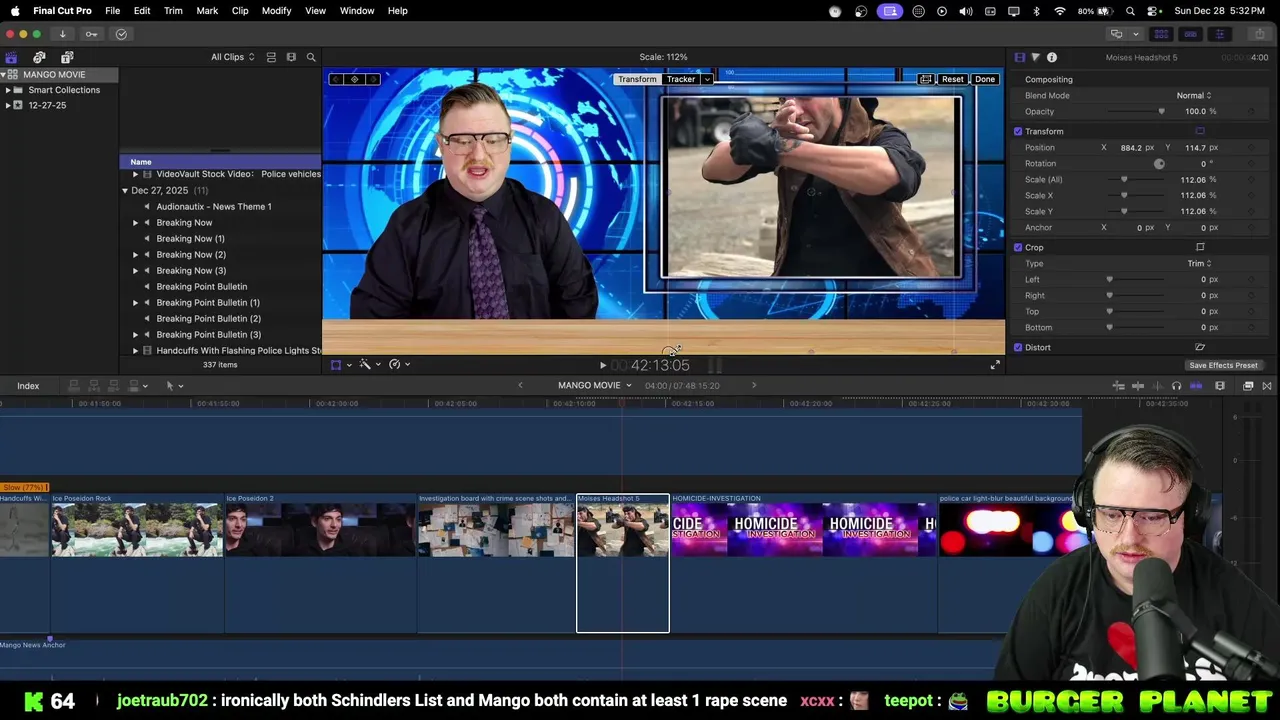
Task: Open the Blend Mode Normal dropdown
Action: tap(1193, 95)
